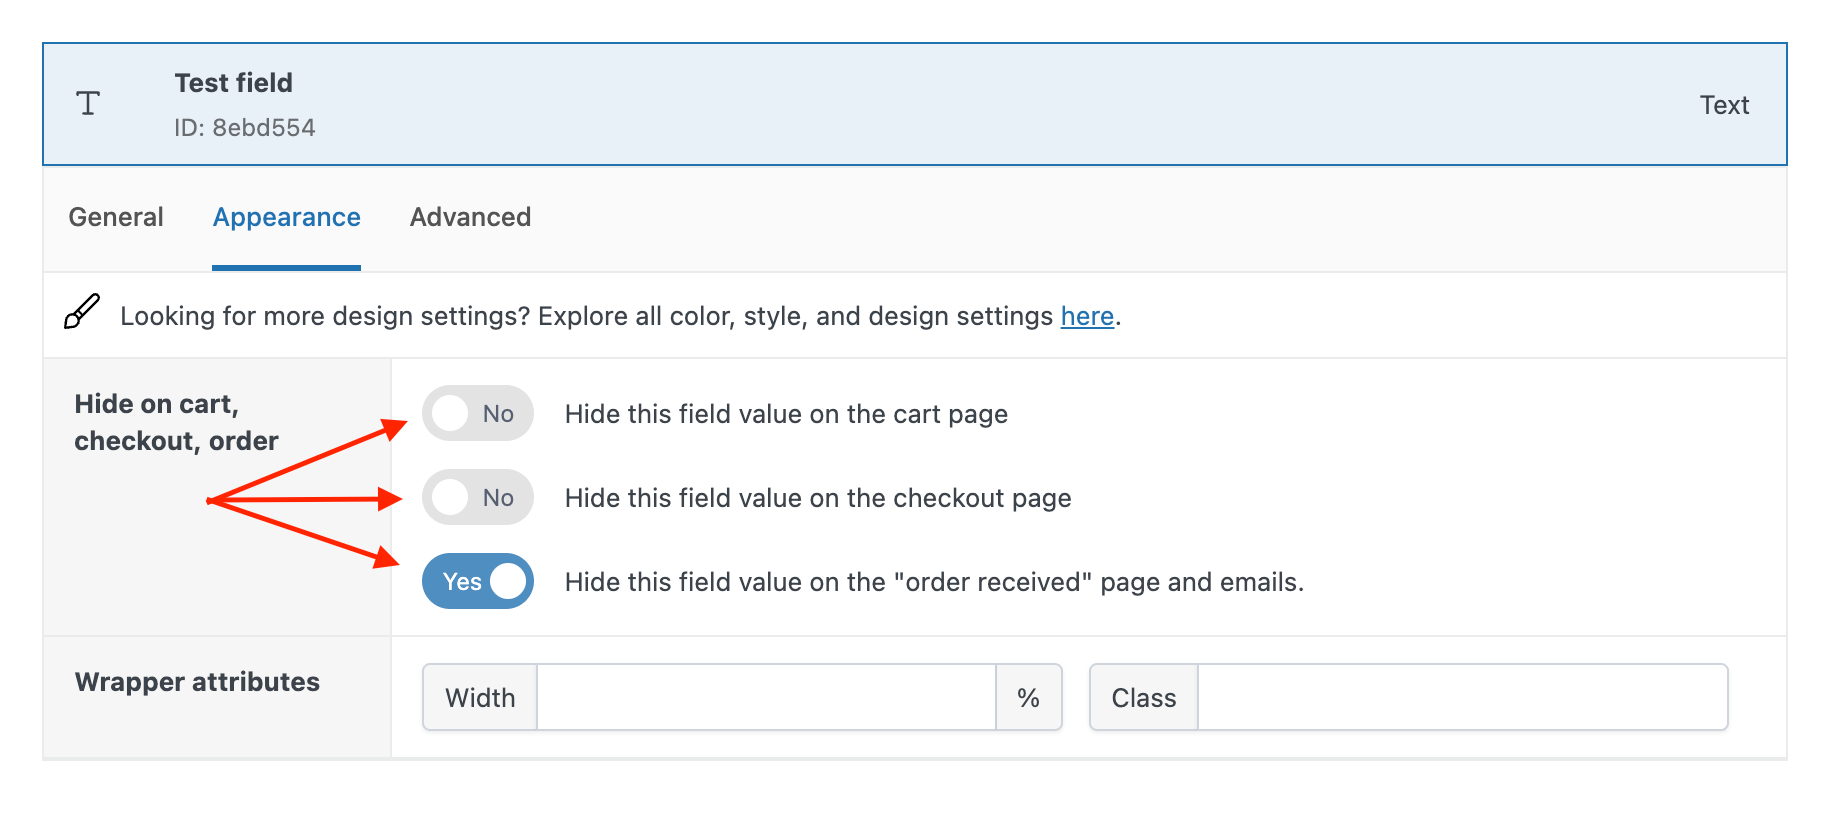This screenshot has width=1840, height=814.
Task: Switch to the General tab
Action: (116, 217)
